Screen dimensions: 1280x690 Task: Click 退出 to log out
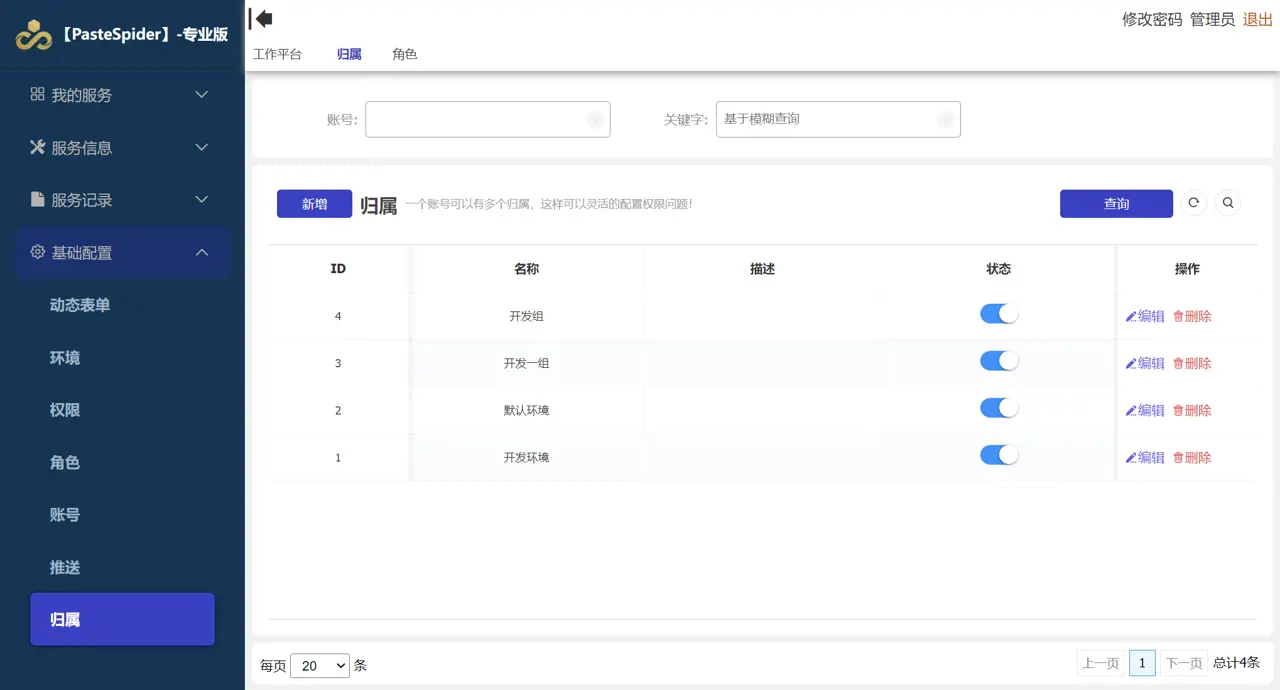[x=1258, y=19]
